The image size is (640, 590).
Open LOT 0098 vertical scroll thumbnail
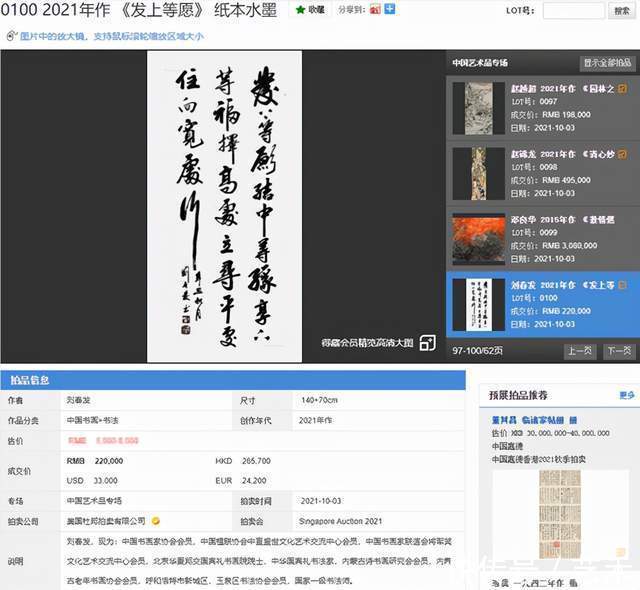[x=478, y=174]
